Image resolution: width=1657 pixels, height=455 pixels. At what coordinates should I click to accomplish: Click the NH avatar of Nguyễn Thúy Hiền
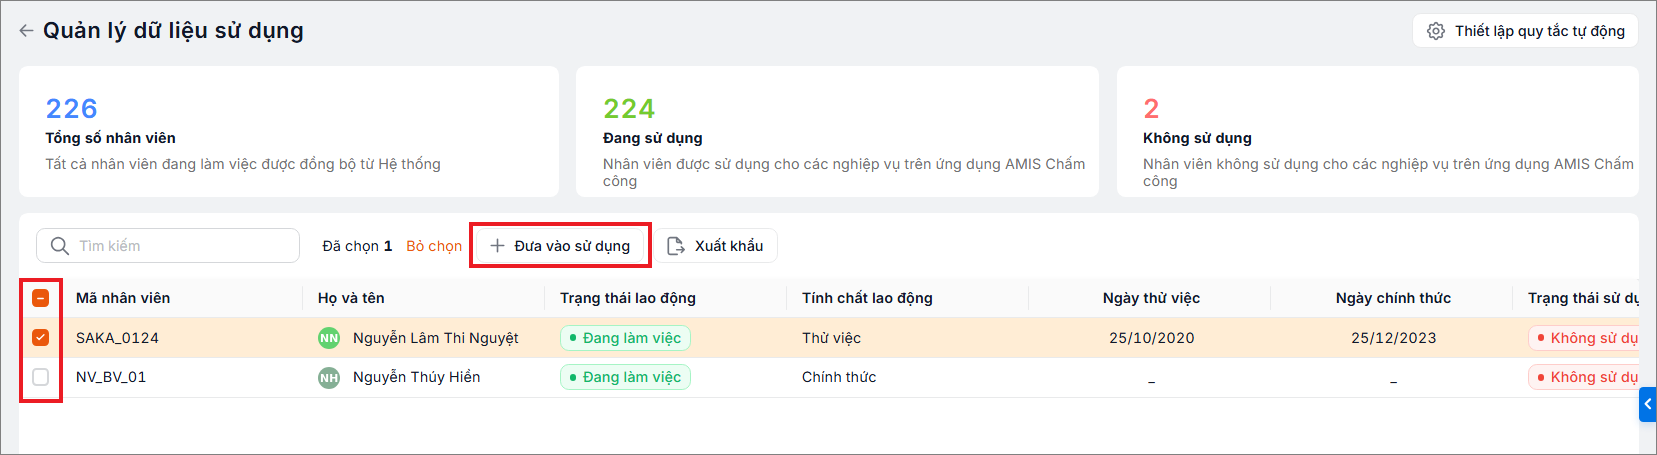pos(329,377)
